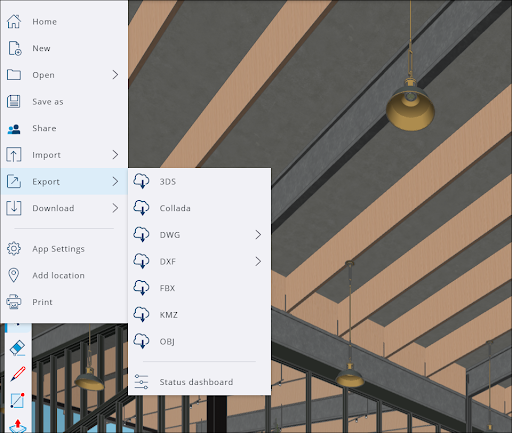Open the Open menu entry label
512x433 pixels.
point(43,75)
